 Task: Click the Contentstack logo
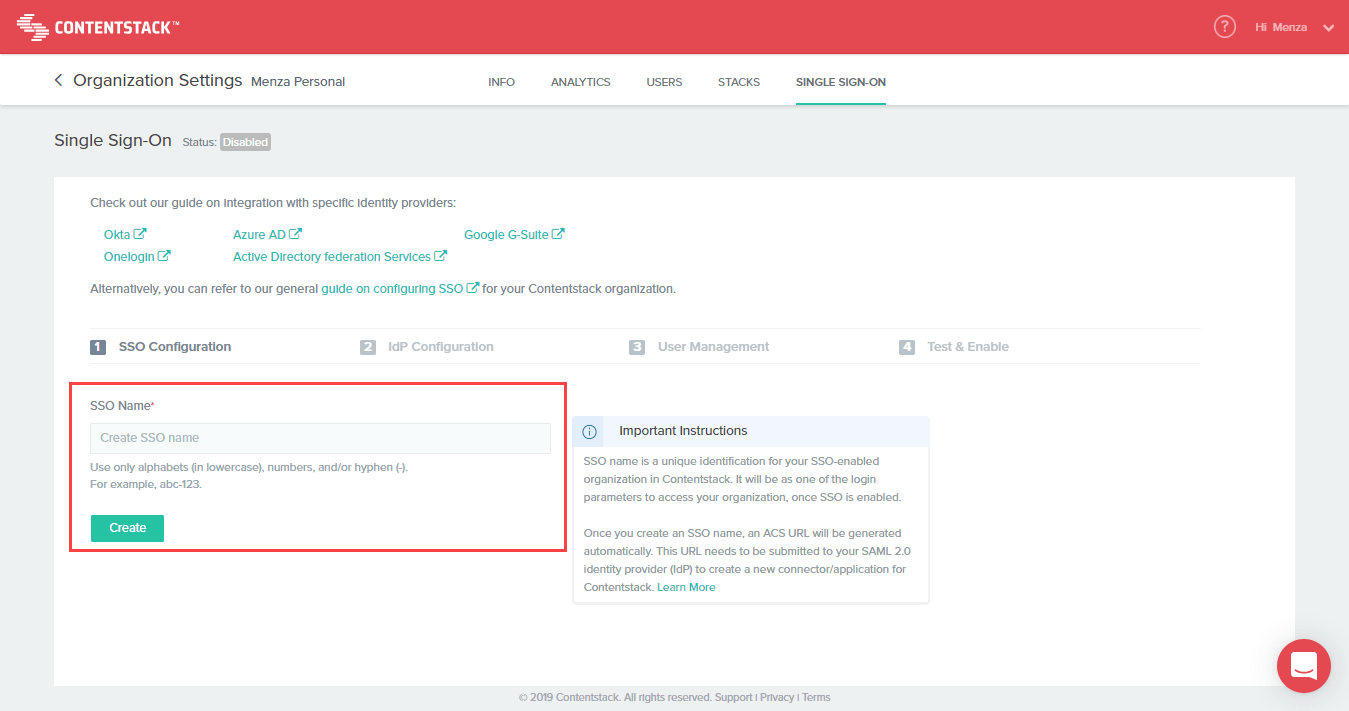click(x=99, y=27)
